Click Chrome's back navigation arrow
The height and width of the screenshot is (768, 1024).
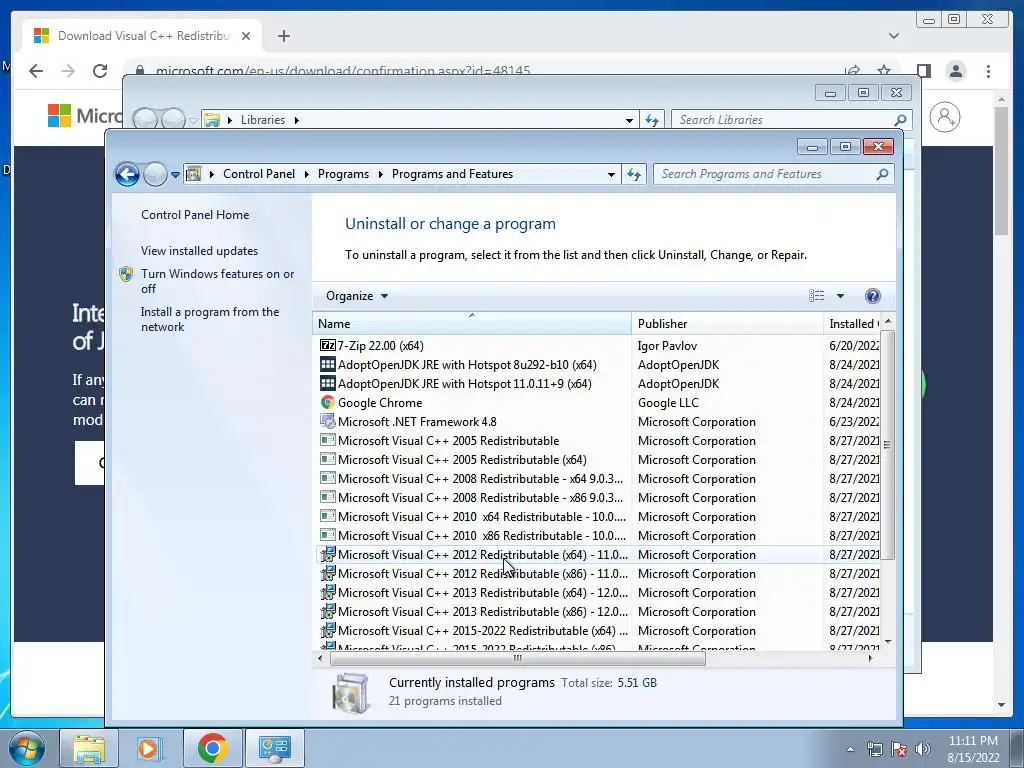point(36,71)
